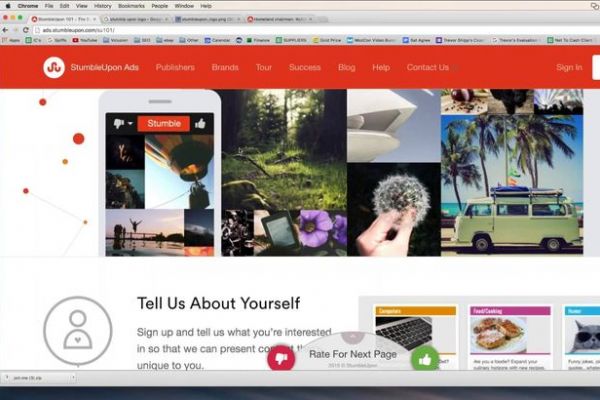This screenshot has width=600, height=400.
Task: Click the user profile circle icon
Action: (78, 331)
